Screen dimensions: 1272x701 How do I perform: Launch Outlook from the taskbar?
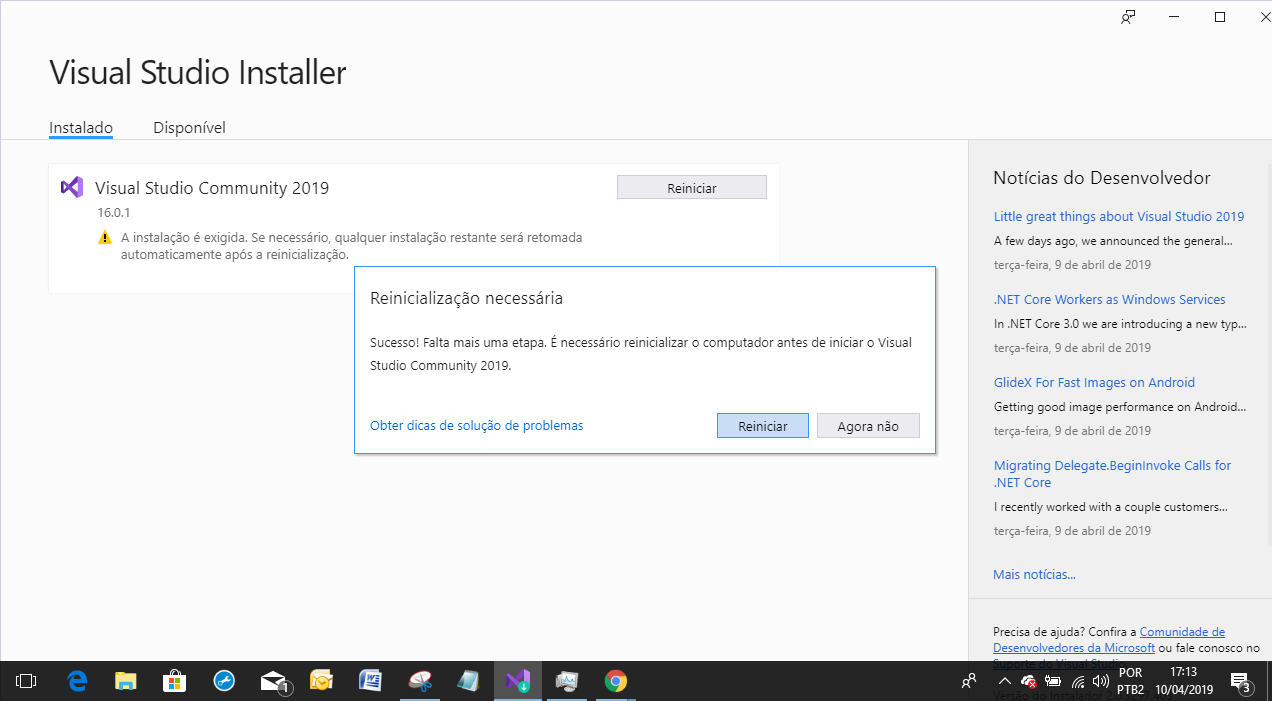321,681
